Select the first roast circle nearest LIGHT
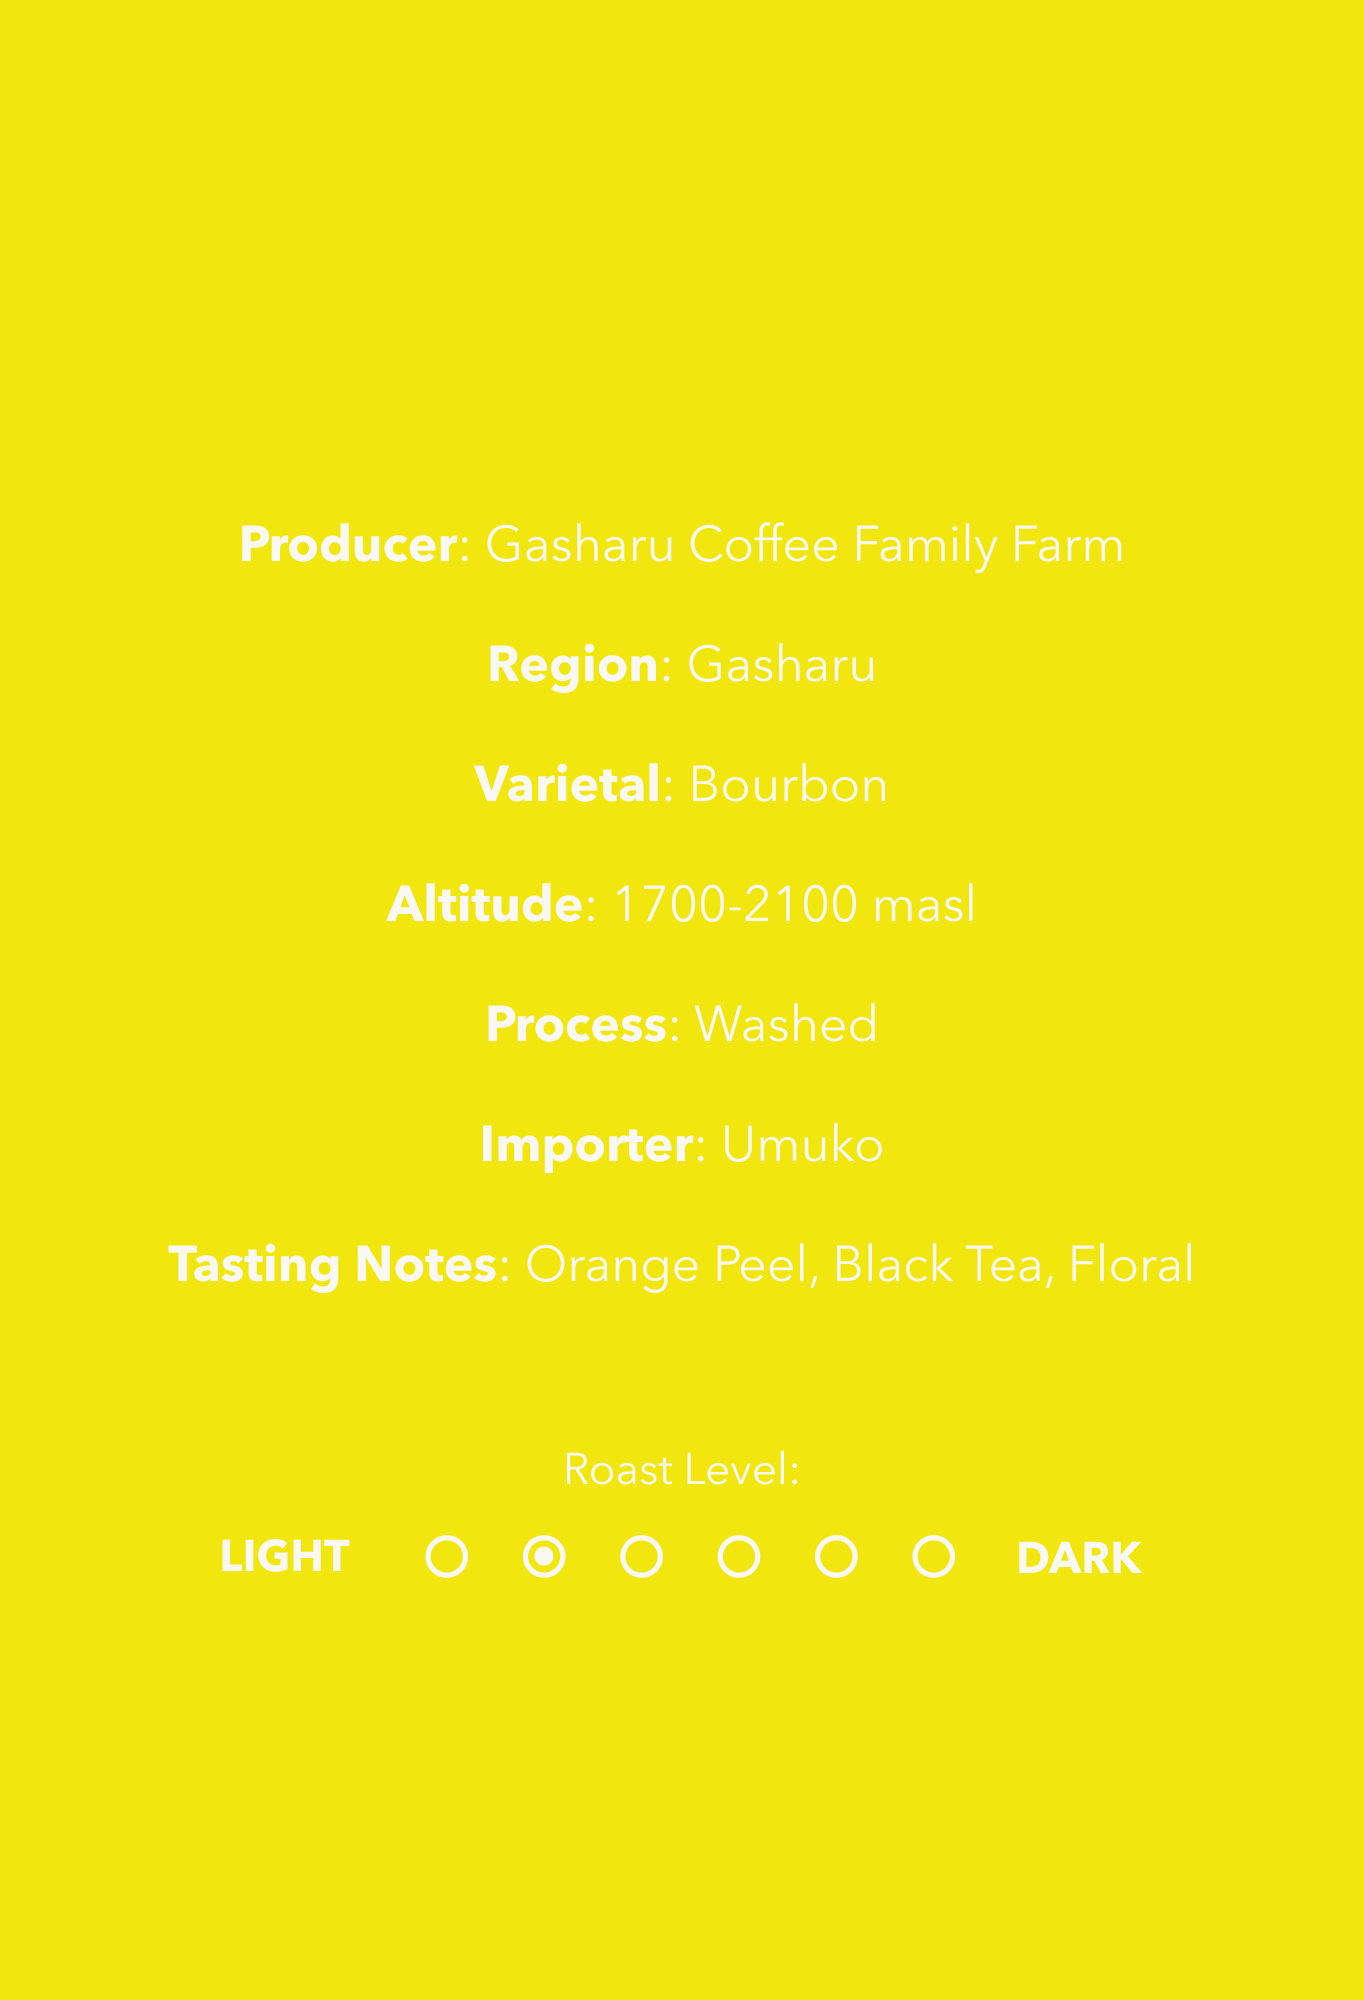This screenshot has width=1364, height=2000. click(x=446, y=1557)
